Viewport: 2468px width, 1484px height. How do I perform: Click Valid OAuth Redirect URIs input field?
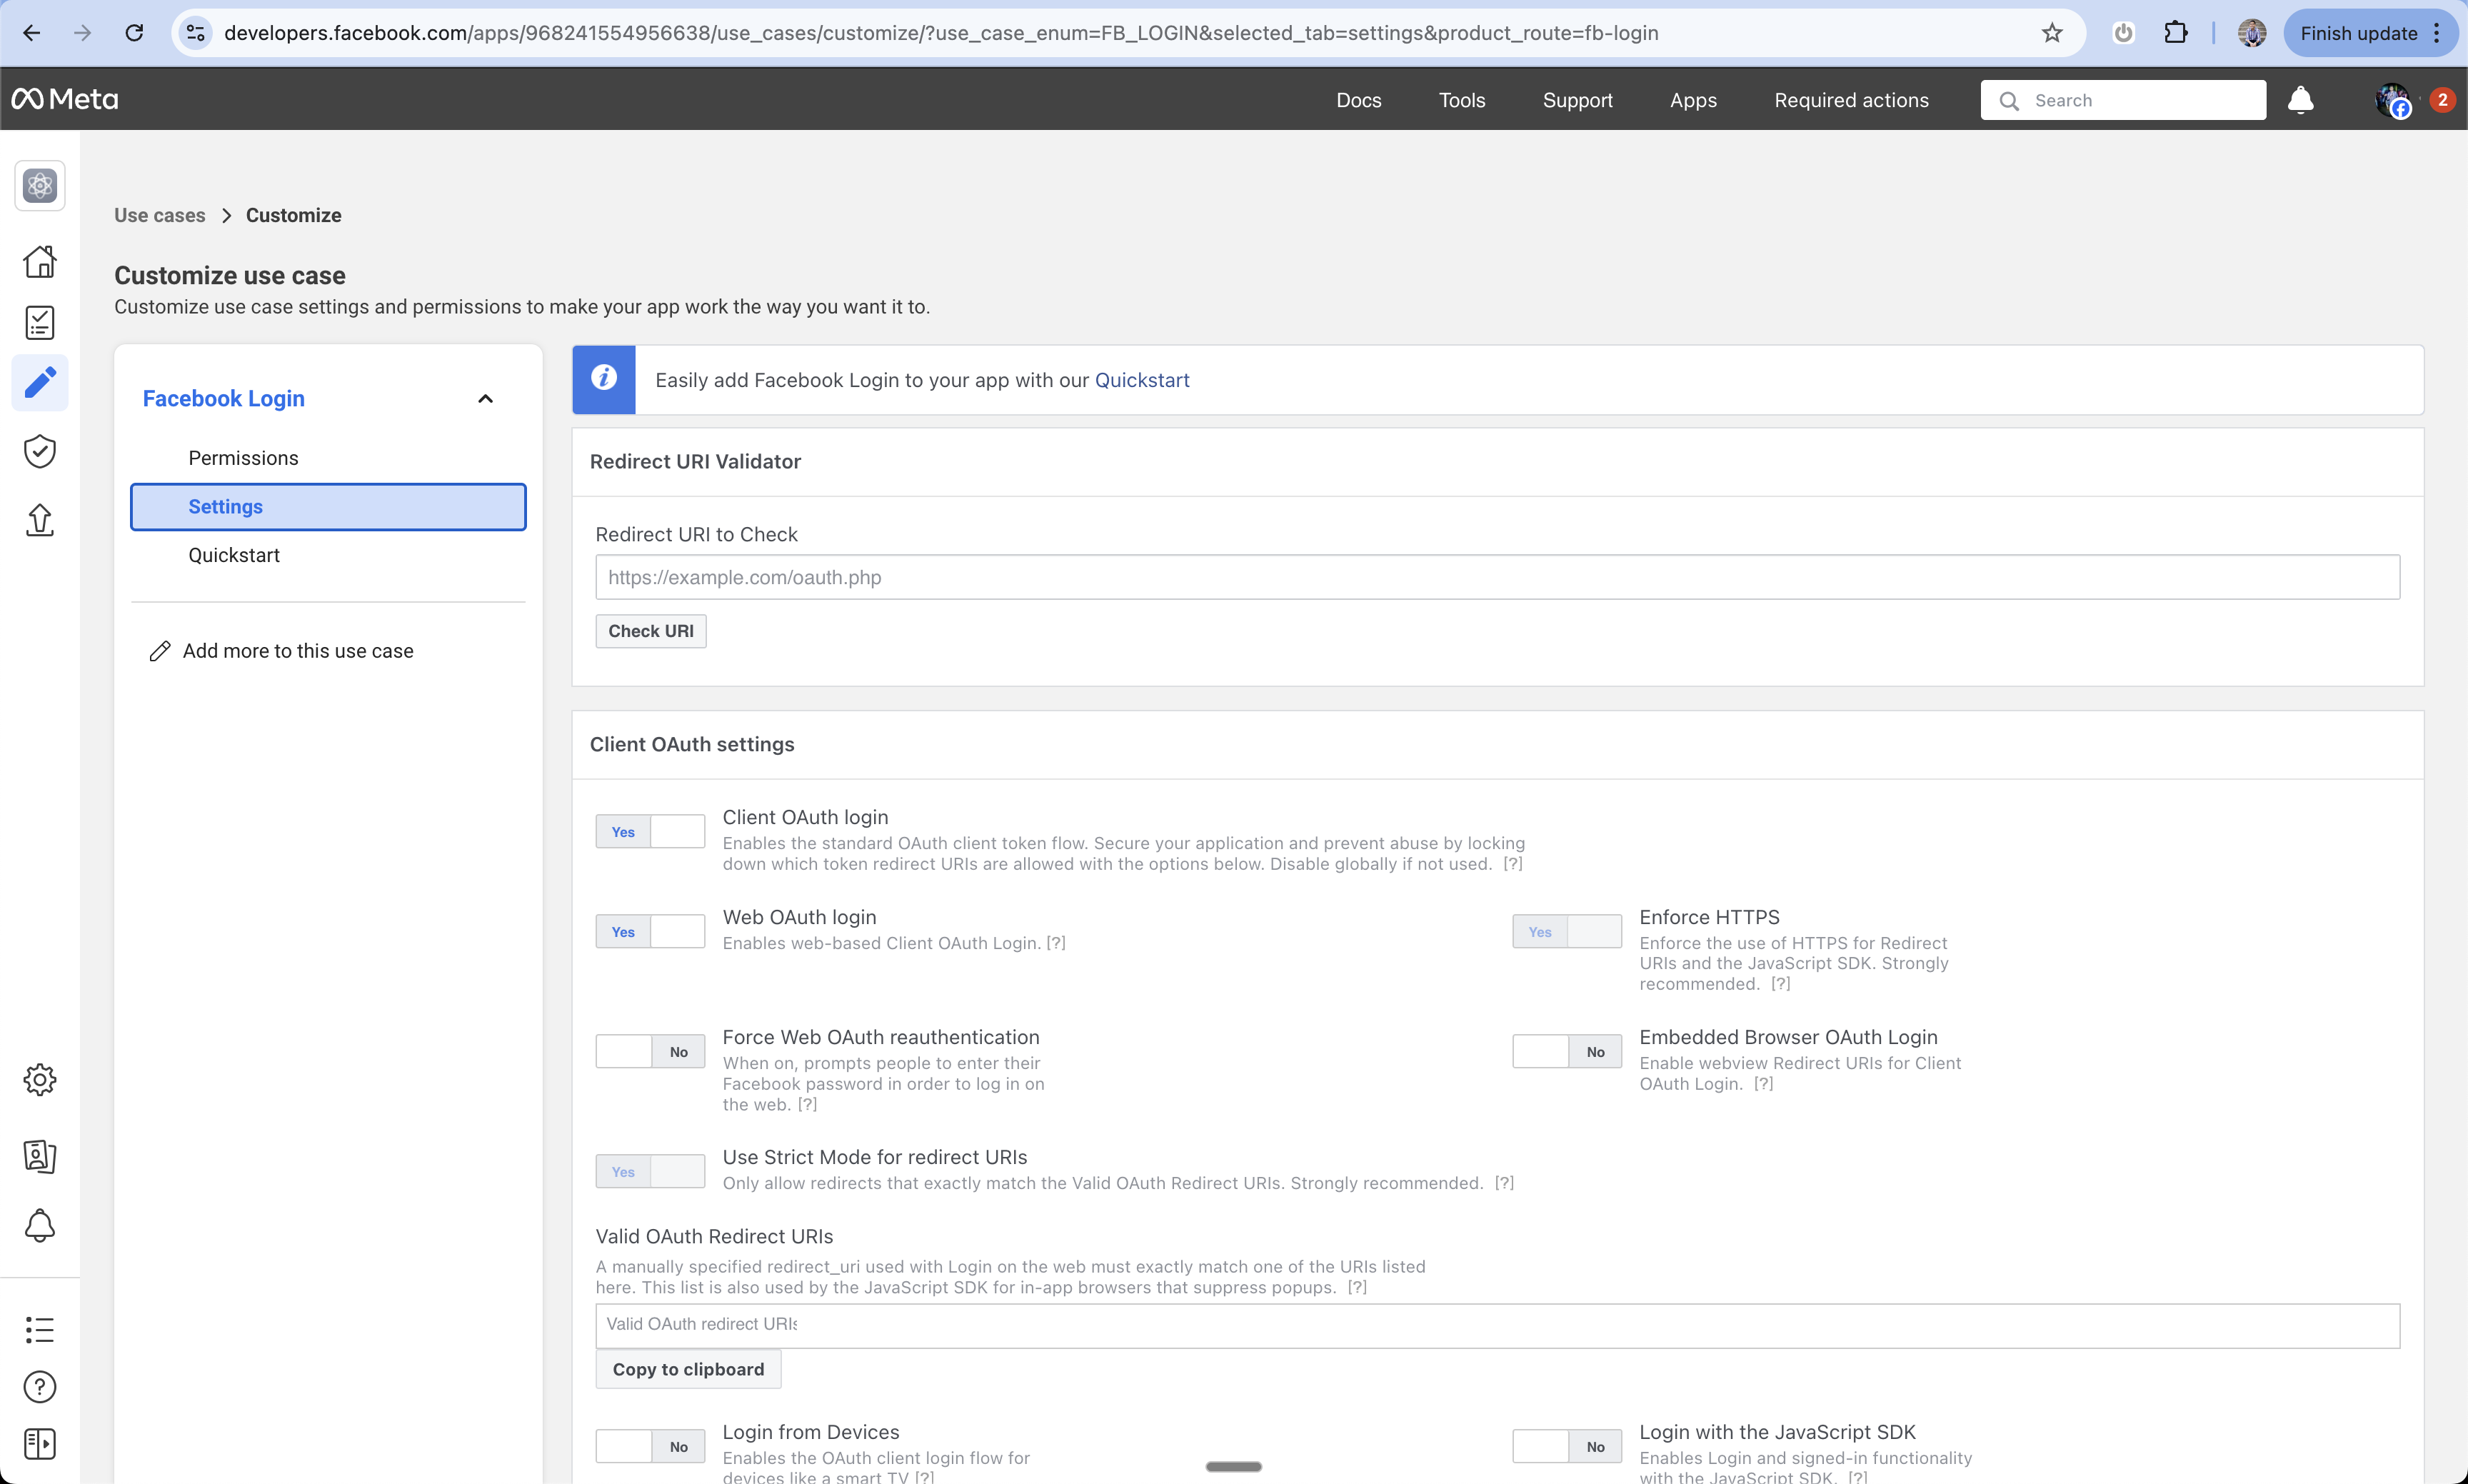pyautogui.click(x=1497, y=1325)
